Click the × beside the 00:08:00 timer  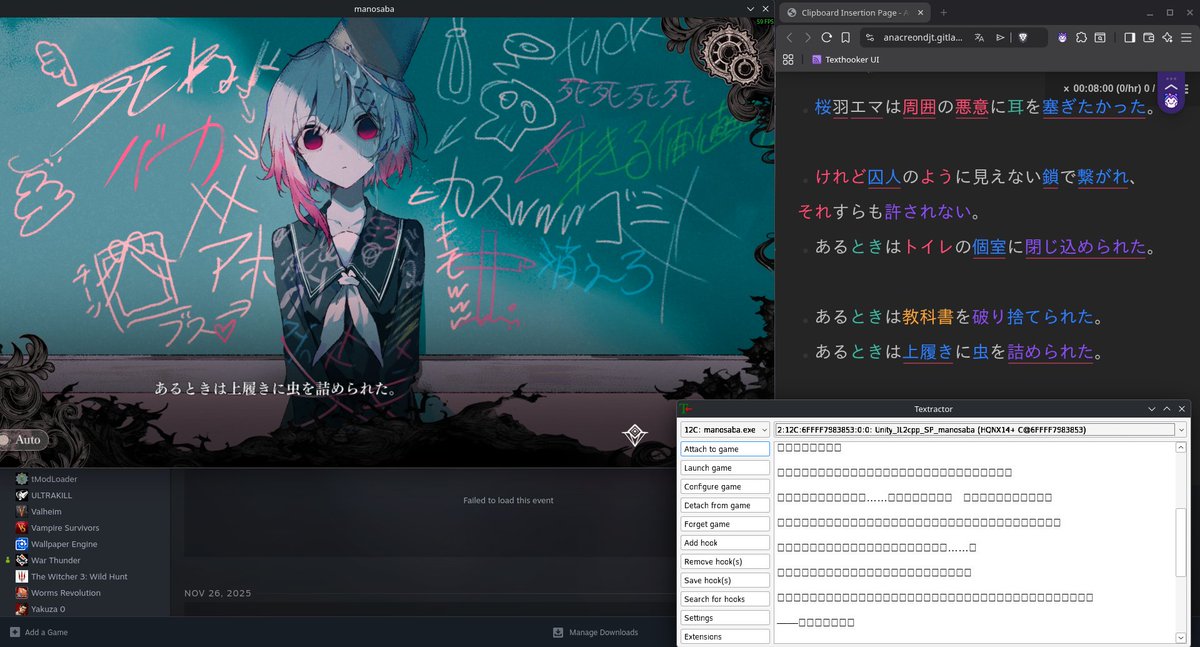1066,89
